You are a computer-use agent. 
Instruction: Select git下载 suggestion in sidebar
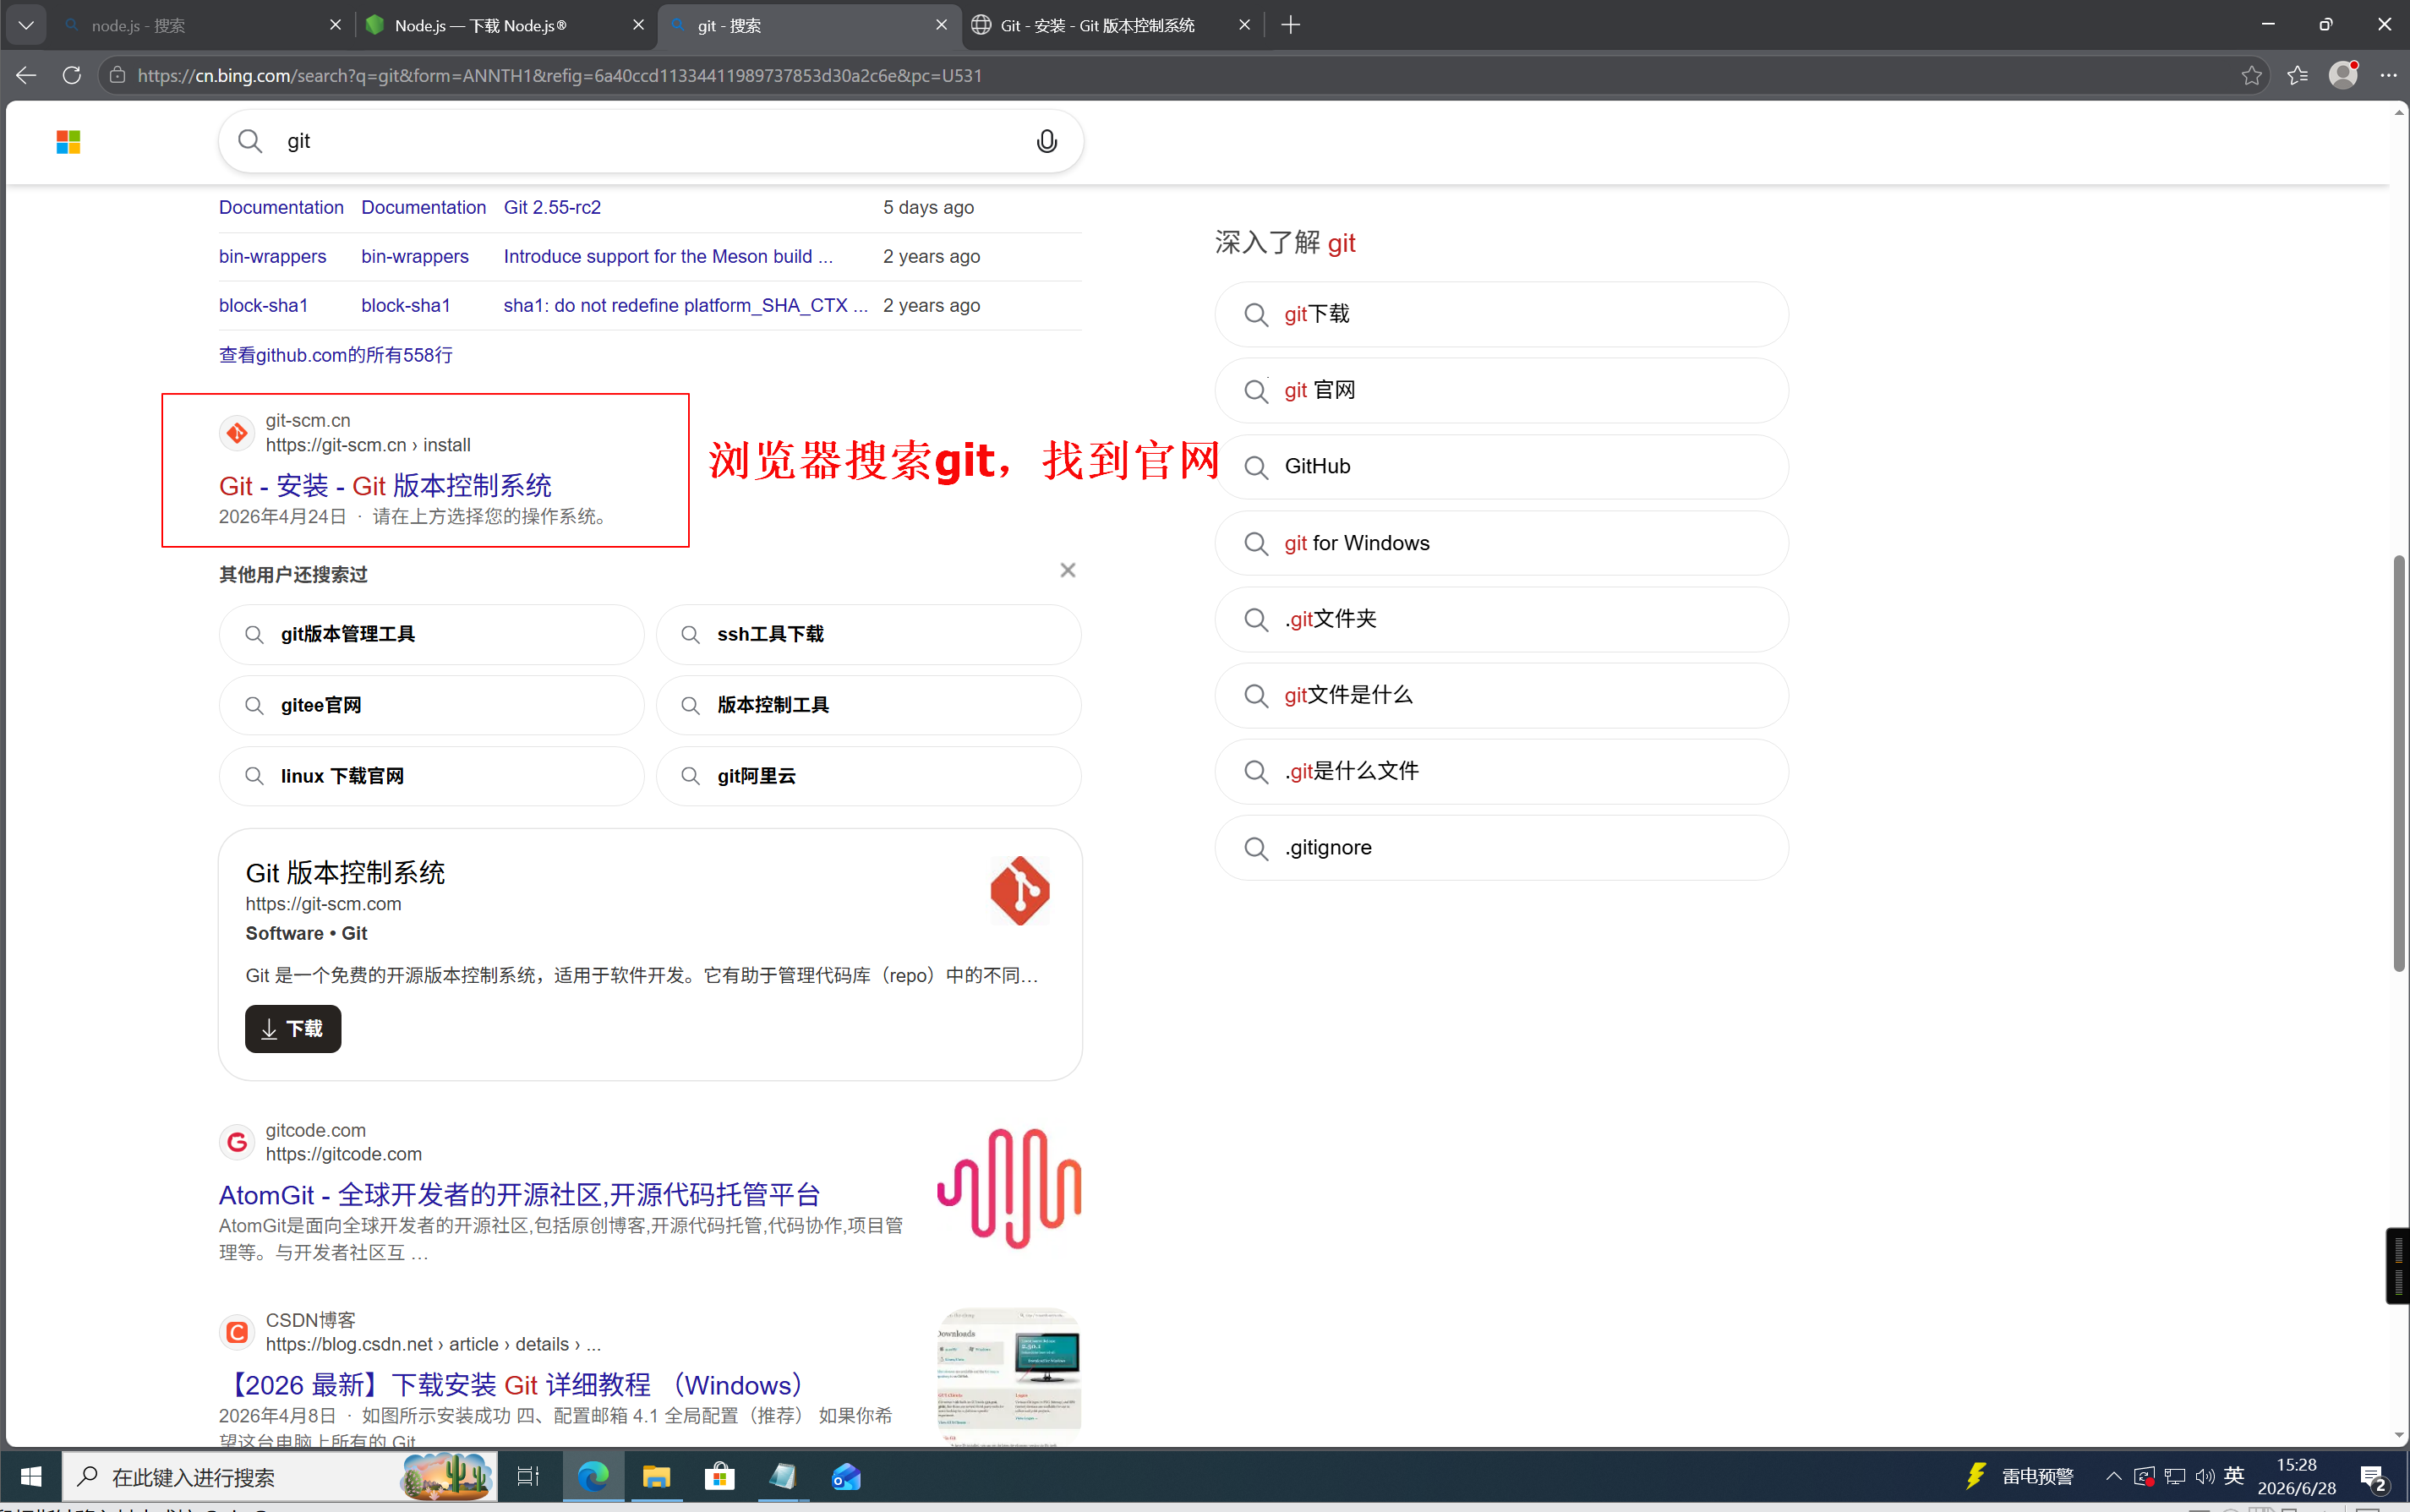(x=1501, y=314)
